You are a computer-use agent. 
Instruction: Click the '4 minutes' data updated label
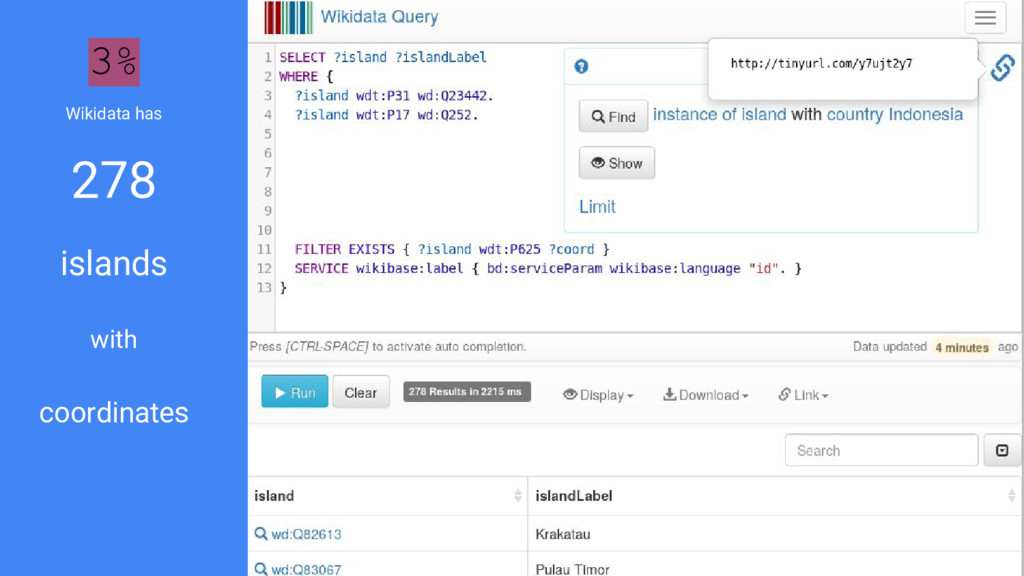coord(962,347)
